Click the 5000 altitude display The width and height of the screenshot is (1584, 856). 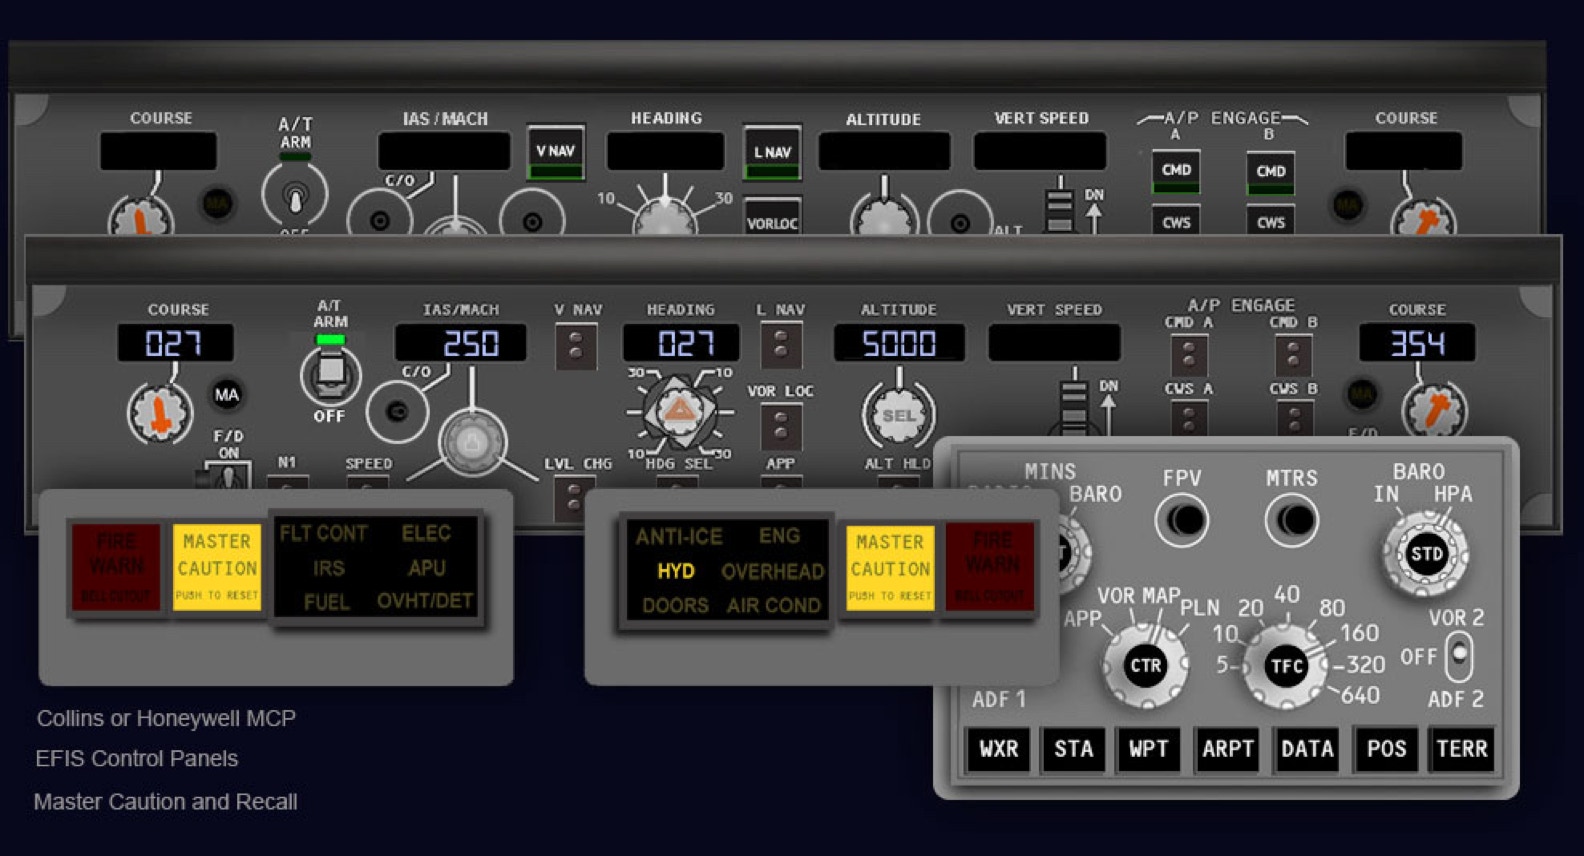click(899, 343)
